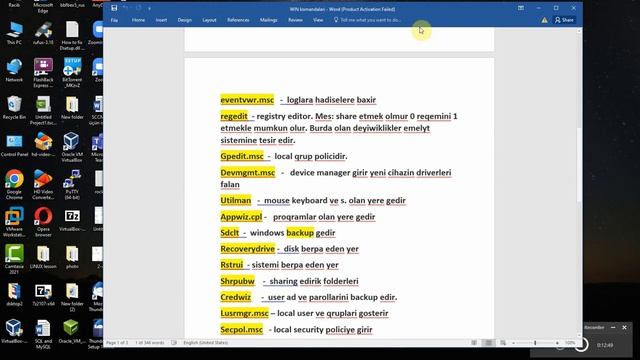Click the 'Tell me what you want to do' box
Image resolution: width=640 pixels, height=360 pixels.
pos(367,20)
